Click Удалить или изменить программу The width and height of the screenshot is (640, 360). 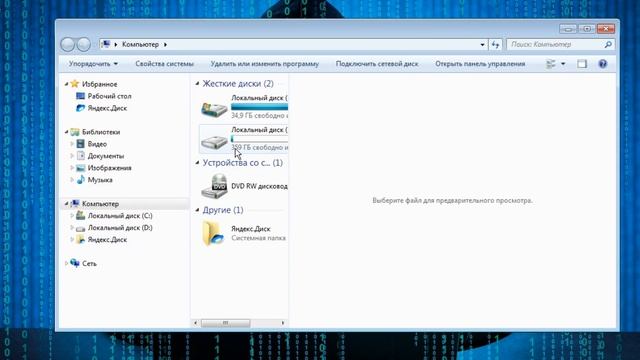(264, 64)
